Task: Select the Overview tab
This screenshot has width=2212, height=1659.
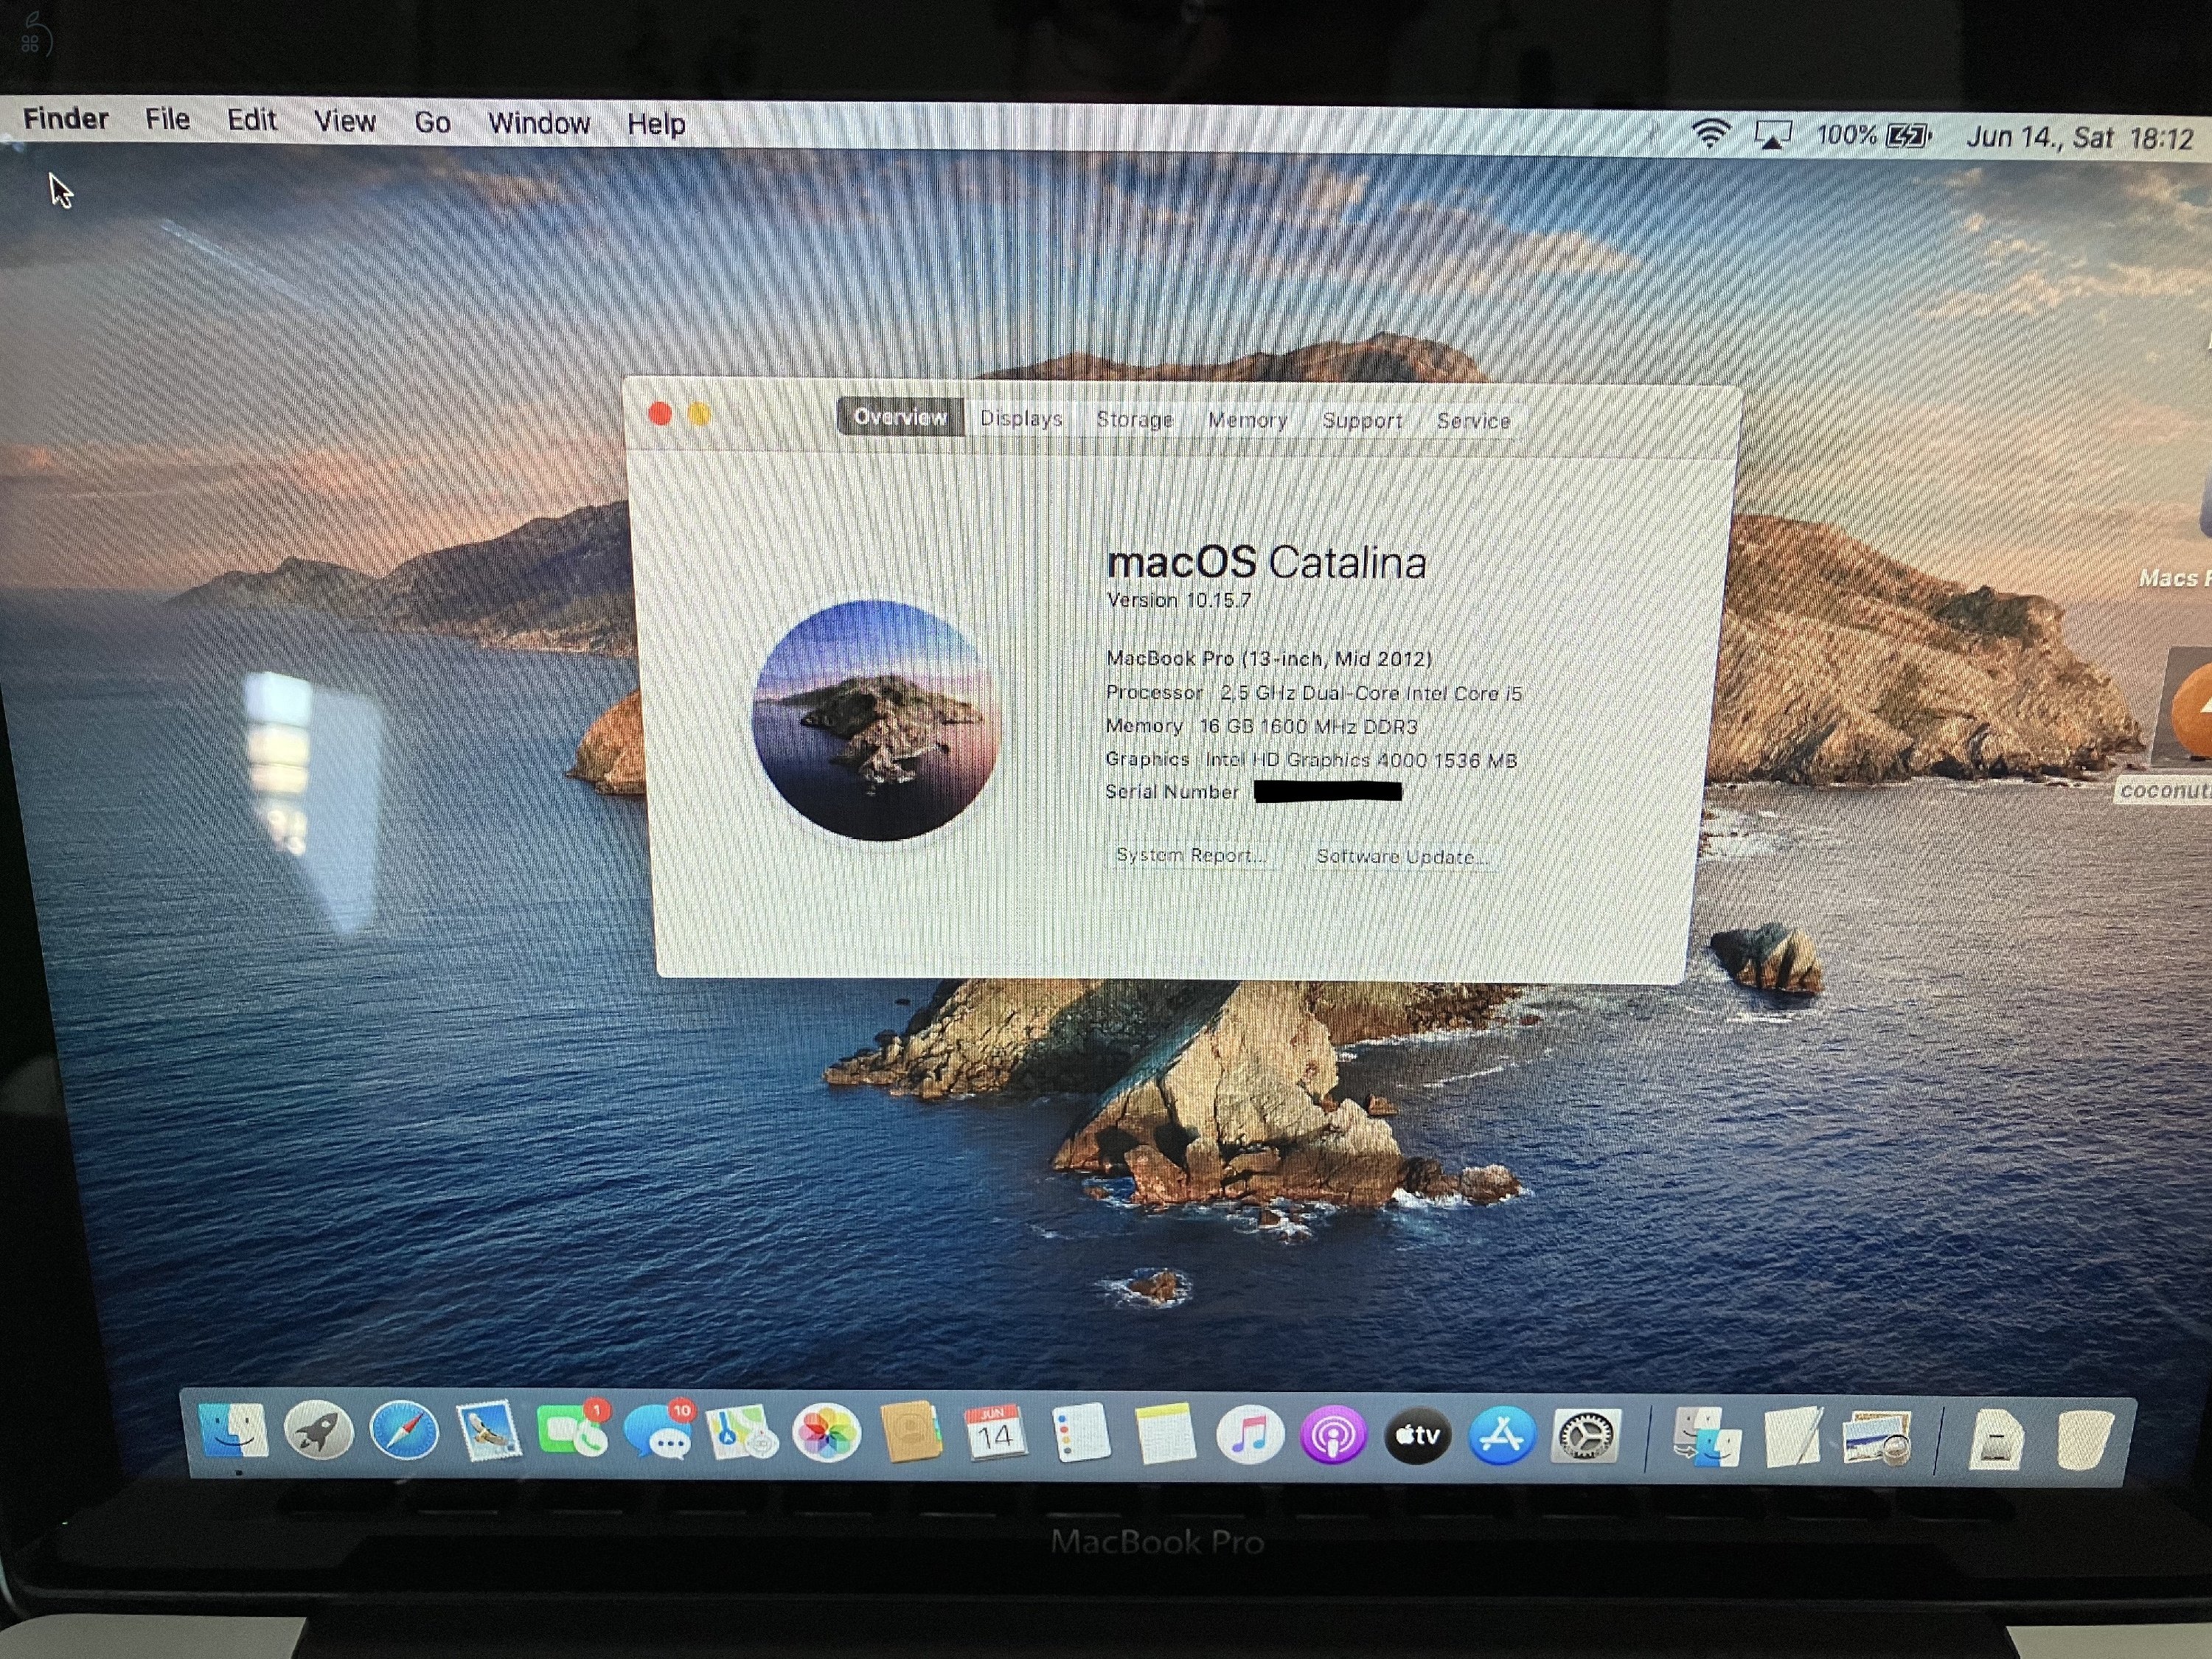Action: [900, 417]
